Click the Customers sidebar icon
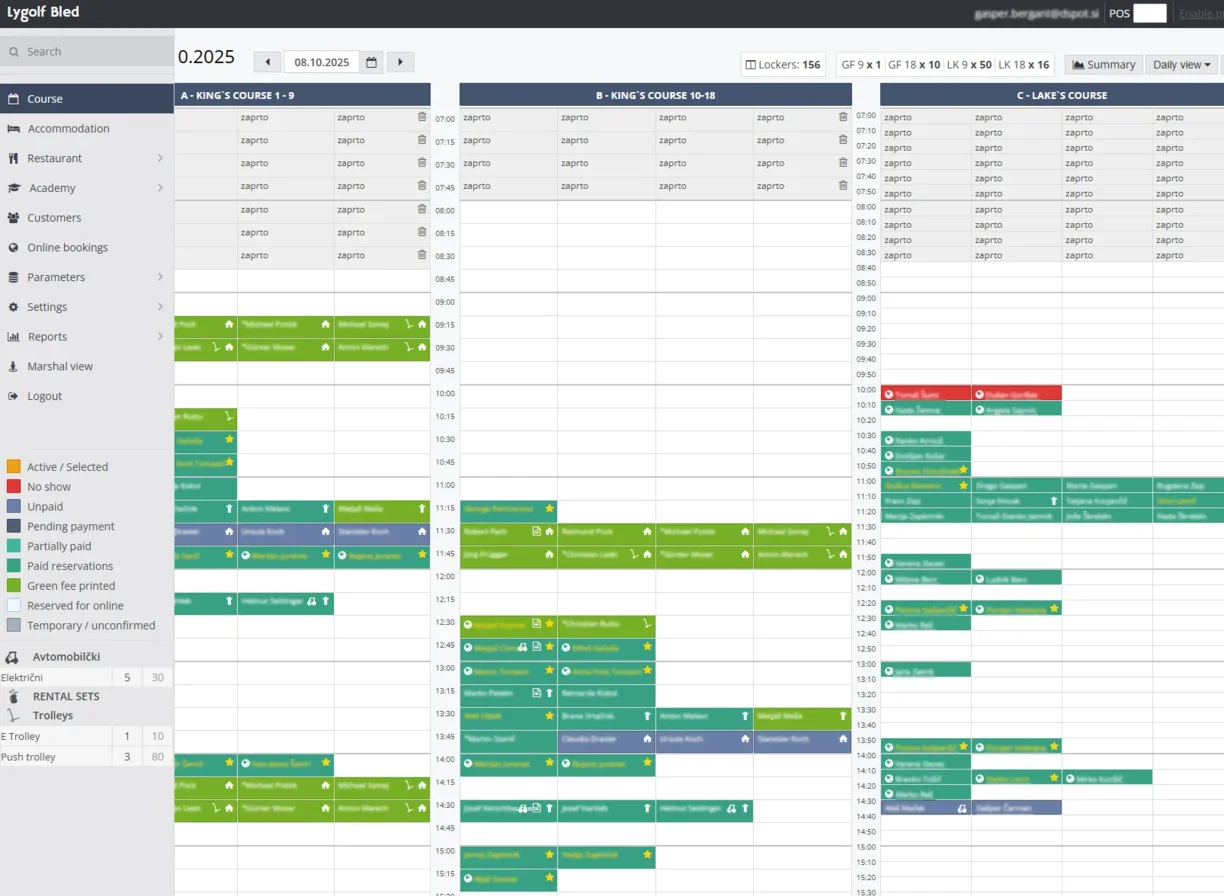 tap(14, 218)
